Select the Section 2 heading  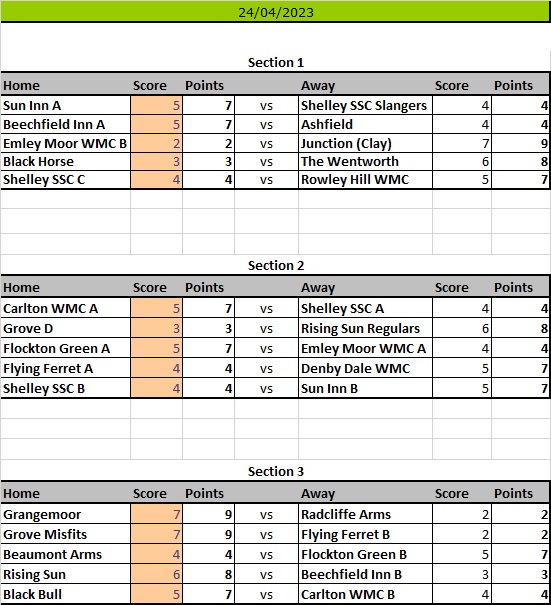[276, 265]
